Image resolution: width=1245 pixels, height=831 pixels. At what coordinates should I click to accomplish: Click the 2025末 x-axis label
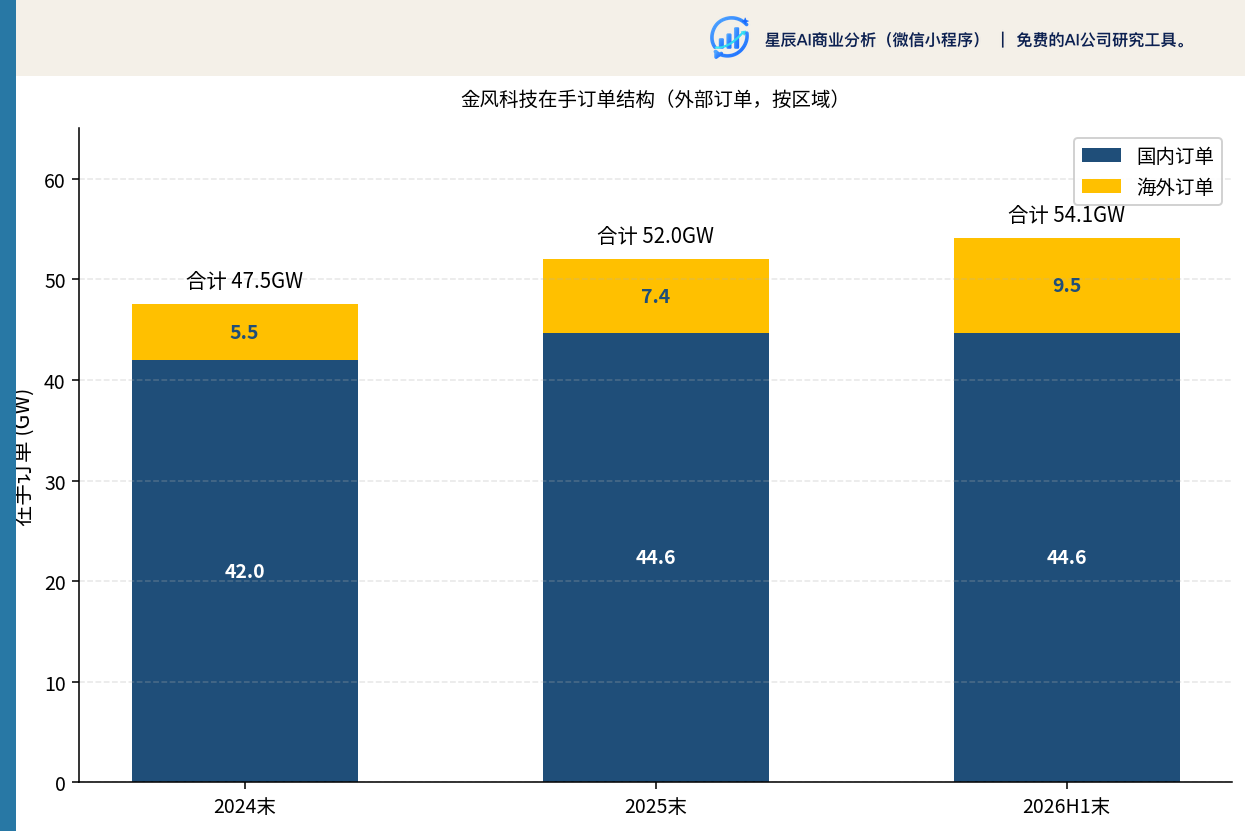click(656, 806)
